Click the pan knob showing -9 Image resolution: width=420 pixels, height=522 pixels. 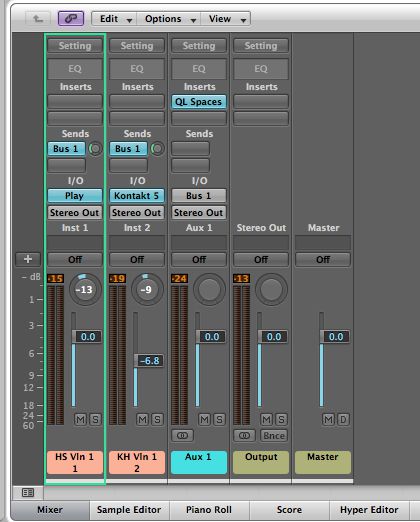pos(147,289)
